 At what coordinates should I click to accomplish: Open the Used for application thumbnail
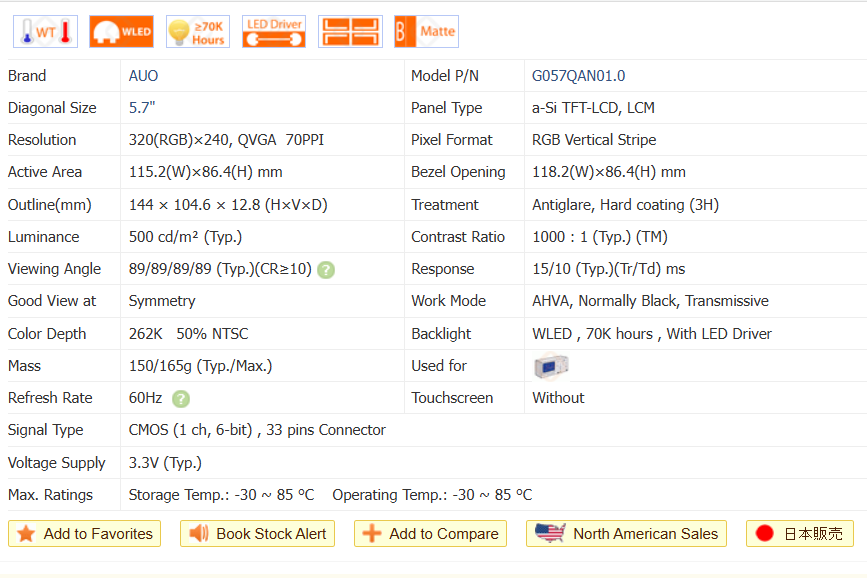point(551,366)
